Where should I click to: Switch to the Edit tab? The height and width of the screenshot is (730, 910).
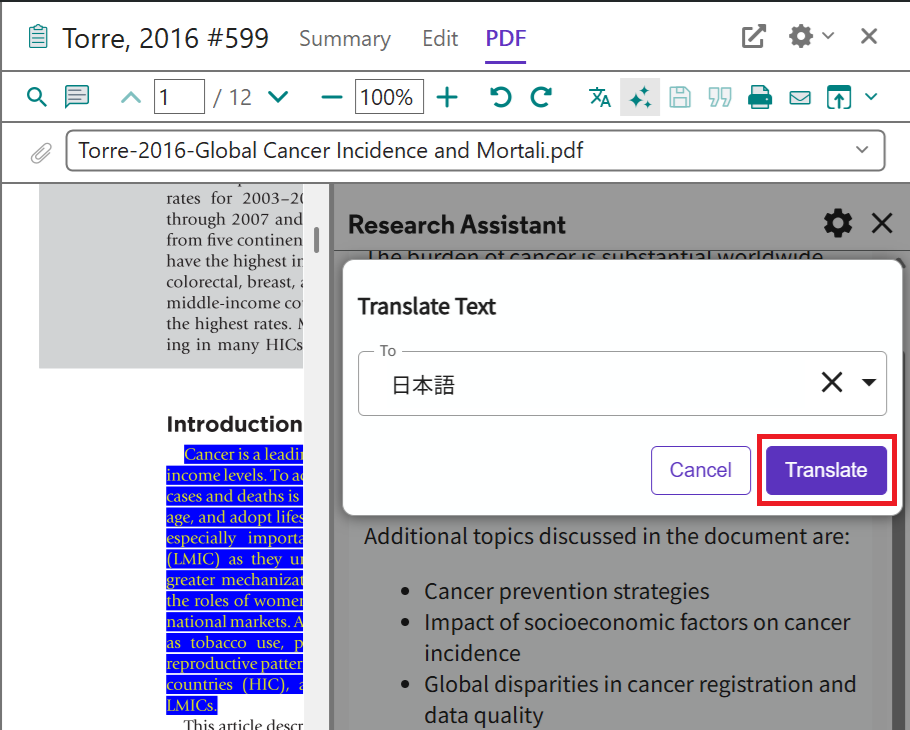click(440, 39)
